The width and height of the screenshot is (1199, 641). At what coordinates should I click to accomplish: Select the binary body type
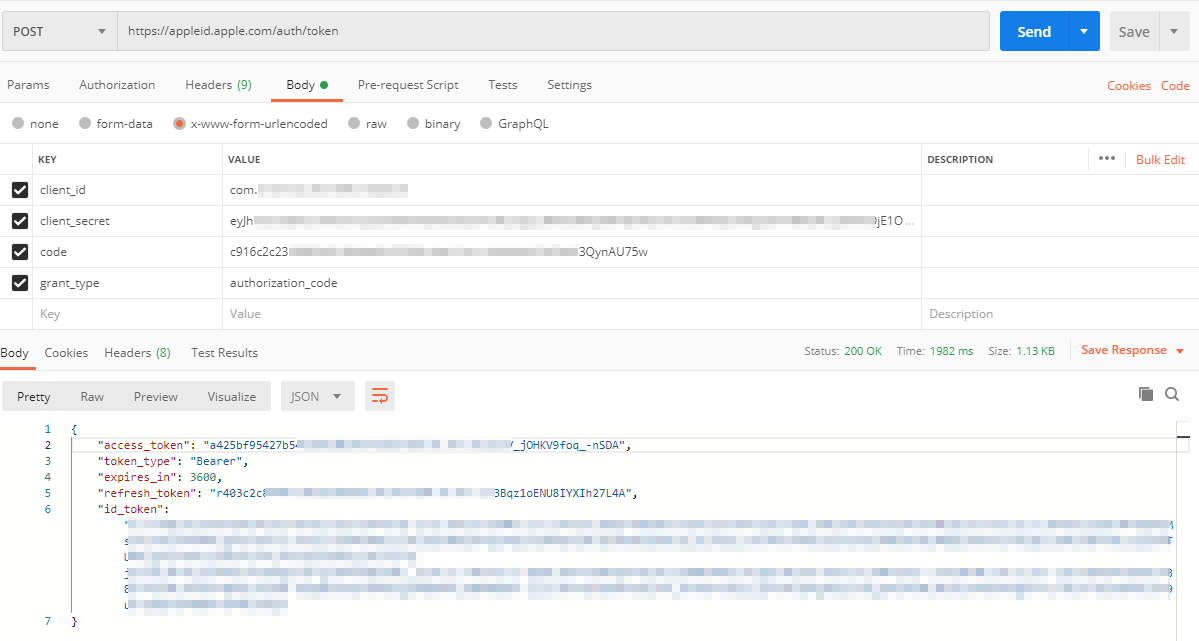pyautogui.click(x=434, y=123)
